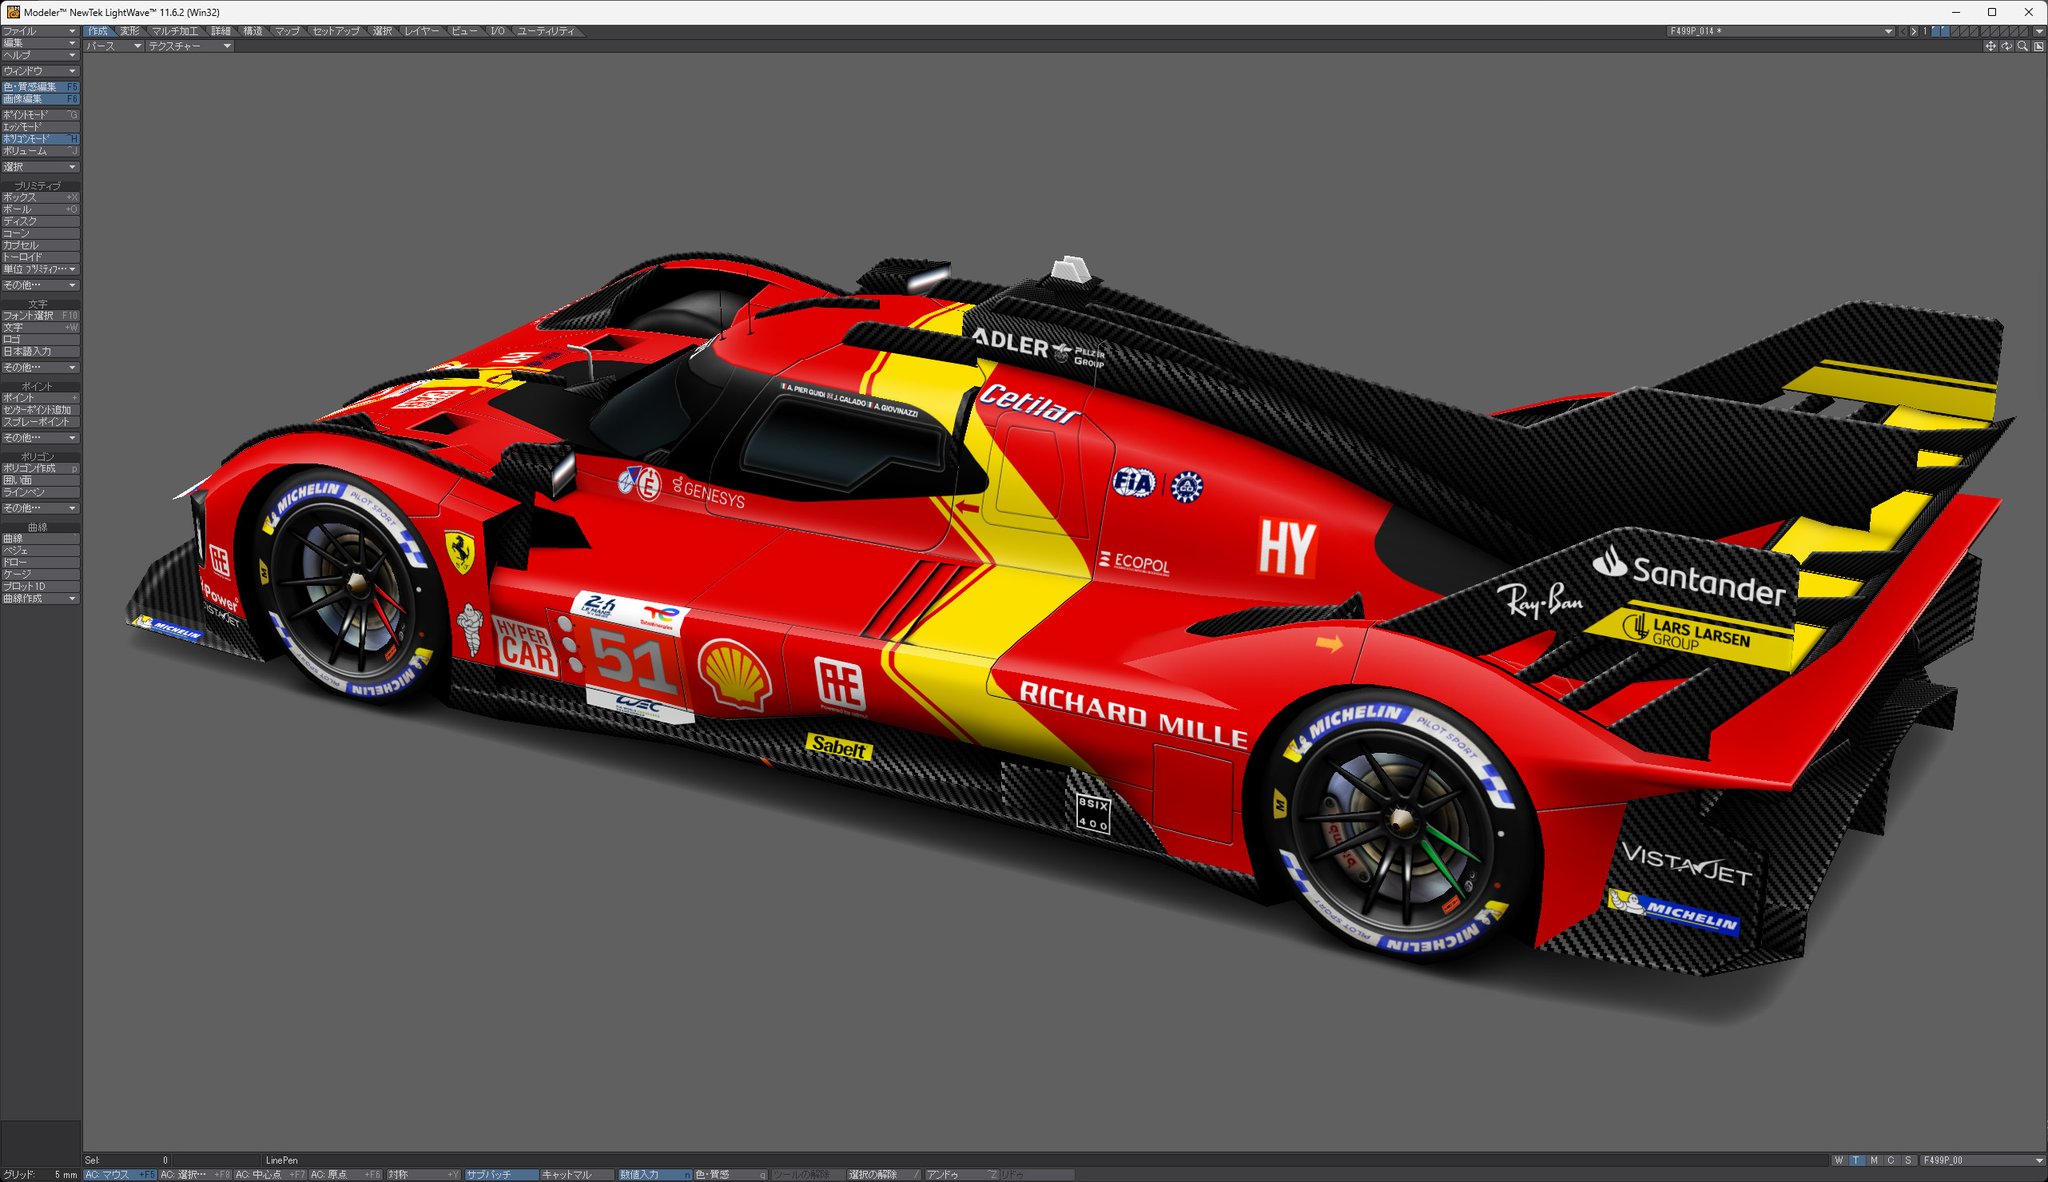Enable ポリゴンモード selection mode

(x=40, y=139)
